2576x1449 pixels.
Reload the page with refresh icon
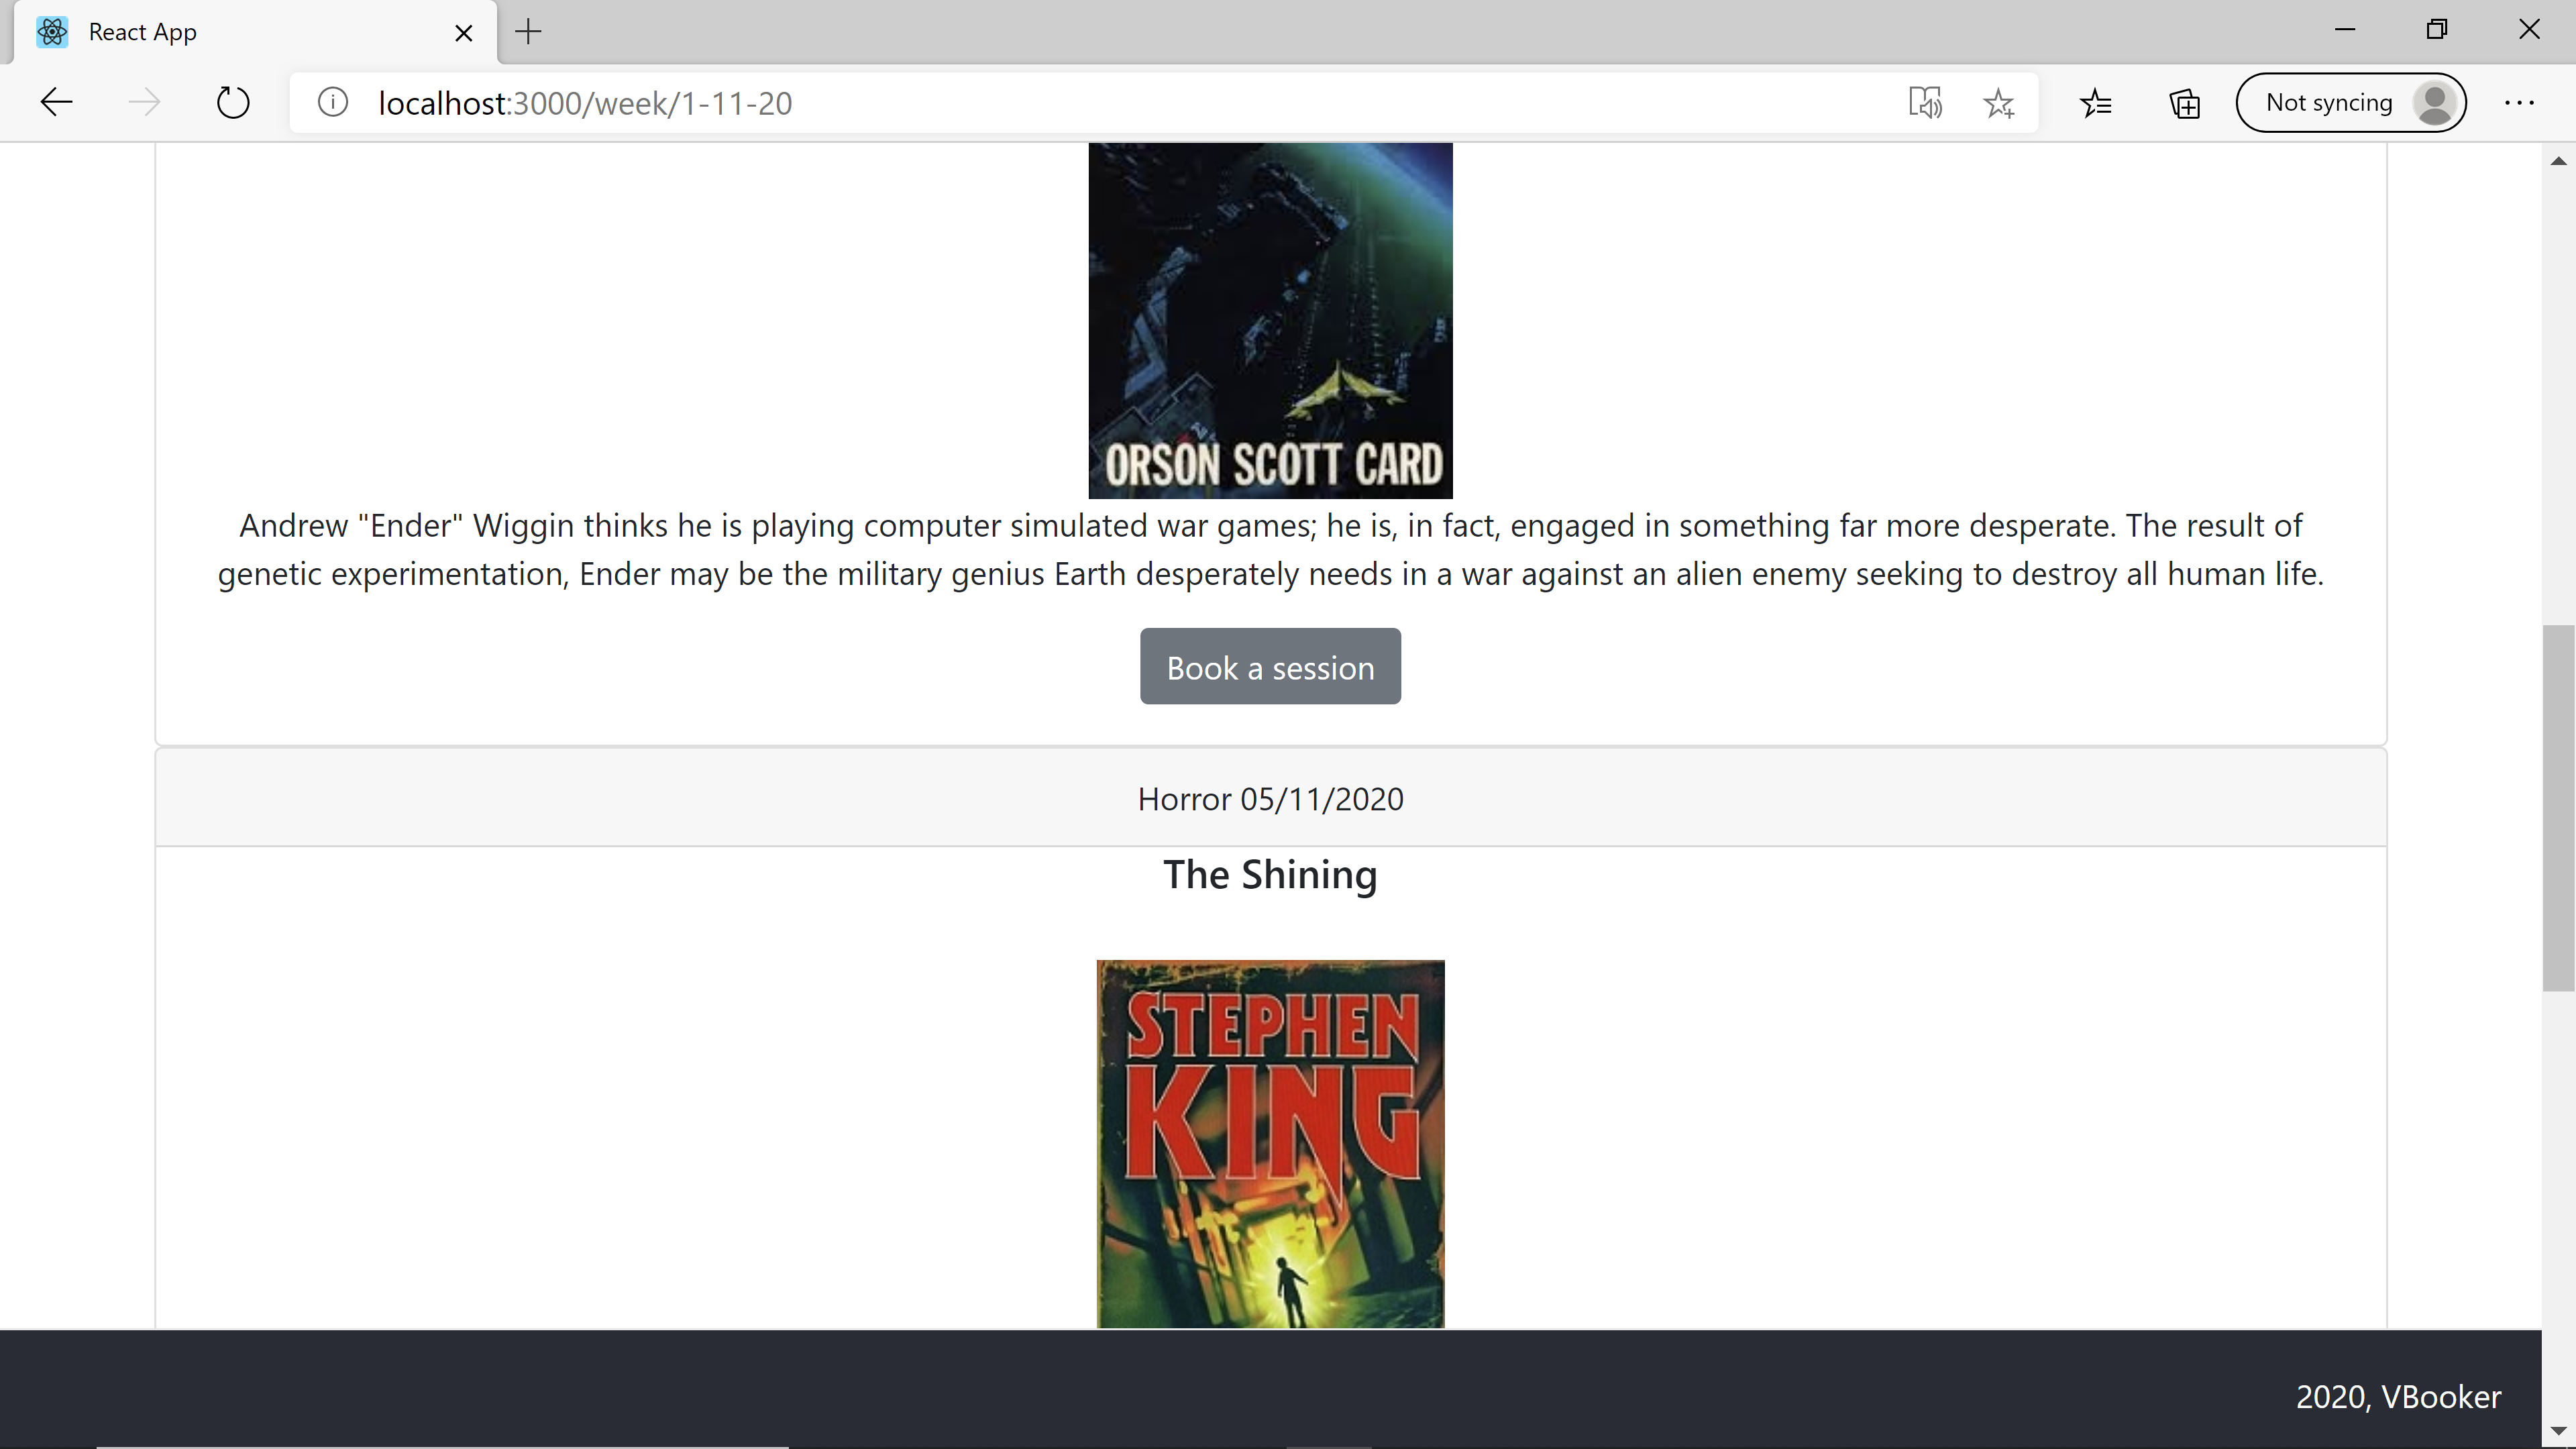[x=233, y=102]
